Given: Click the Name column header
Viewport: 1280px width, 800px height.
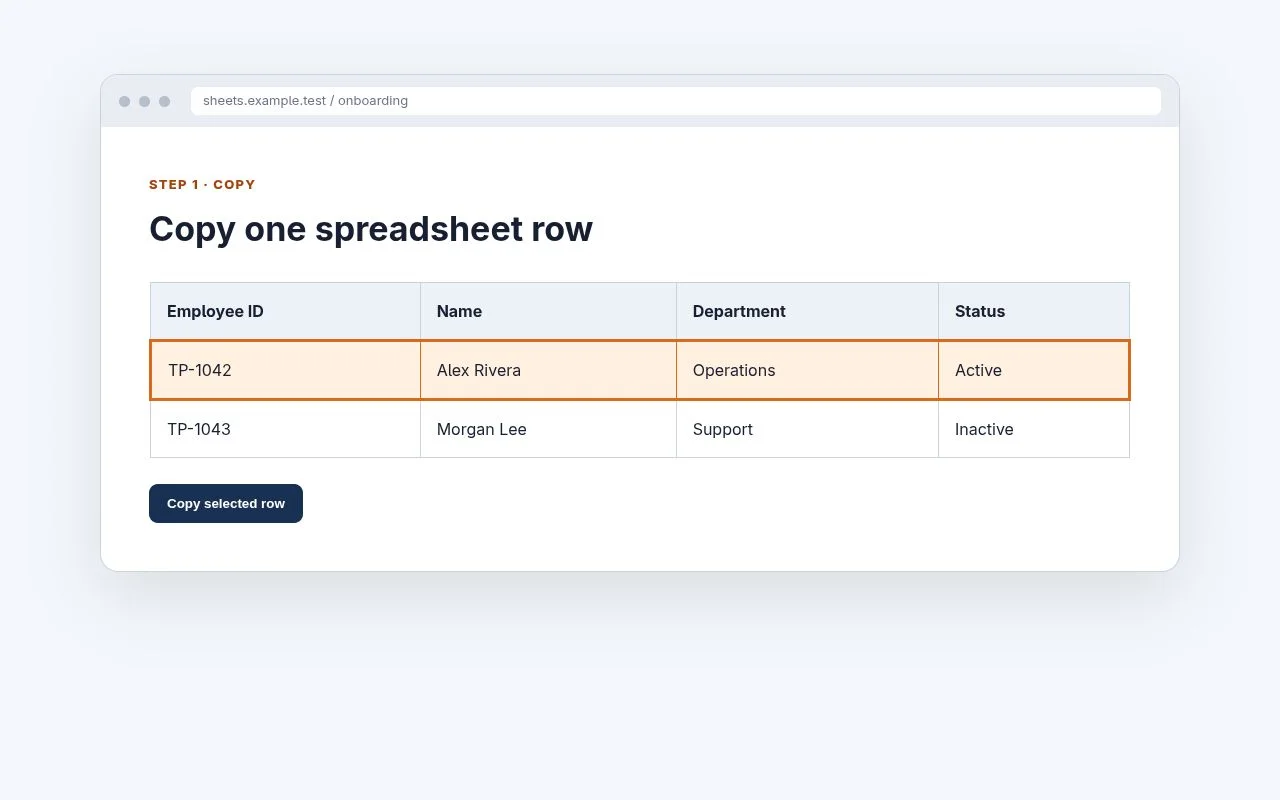Looking at the screenshot, I should click(548, 311).
